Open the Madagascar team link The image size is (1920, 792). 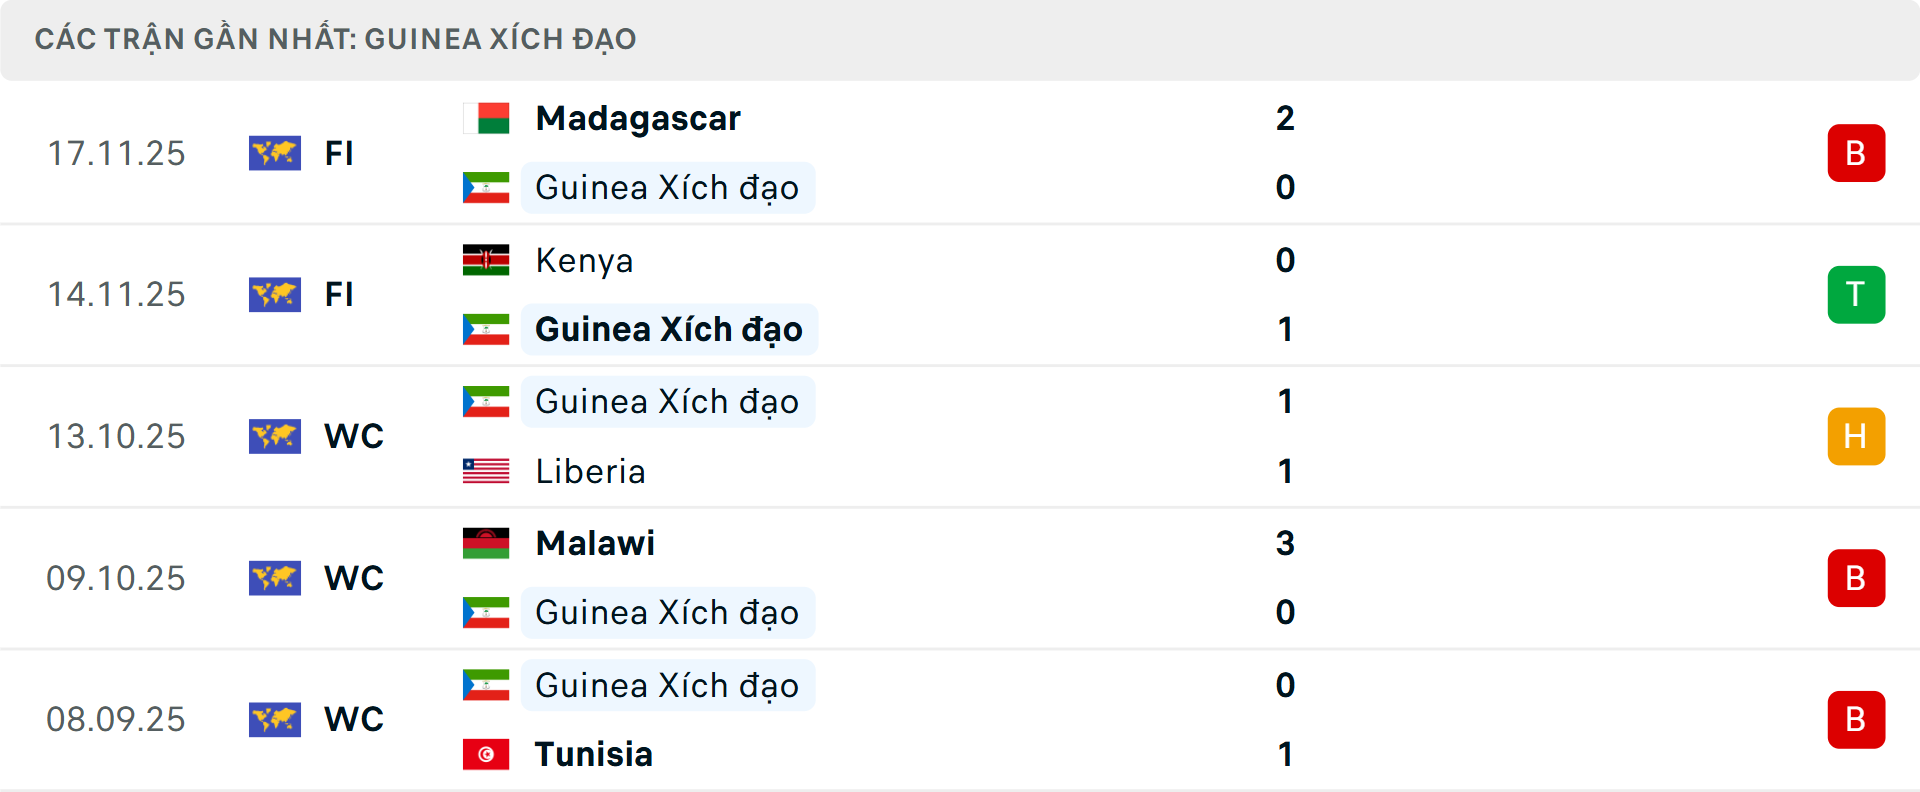(638, 118)
